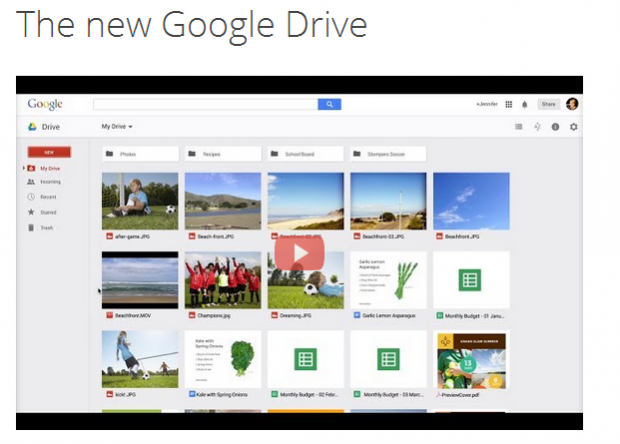Open Trash in sidebar

click(47, 228)
